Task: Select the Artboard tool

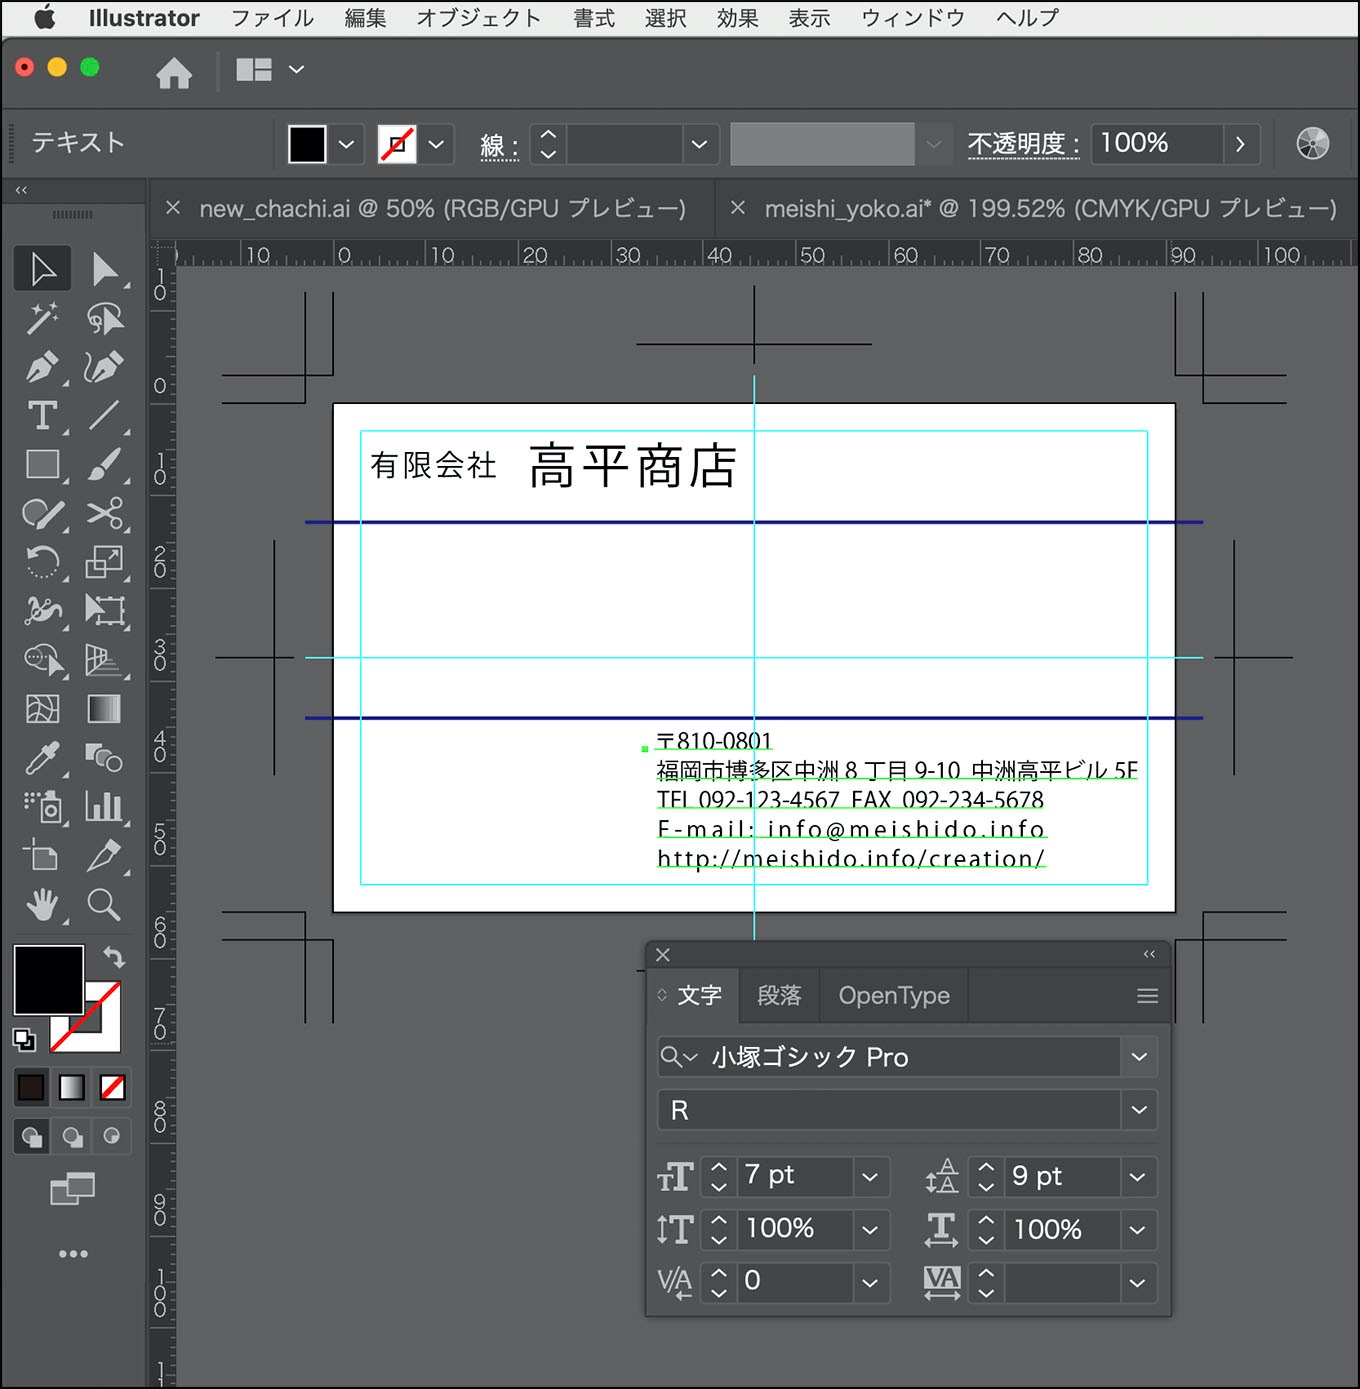Action: tap(42, 856)
